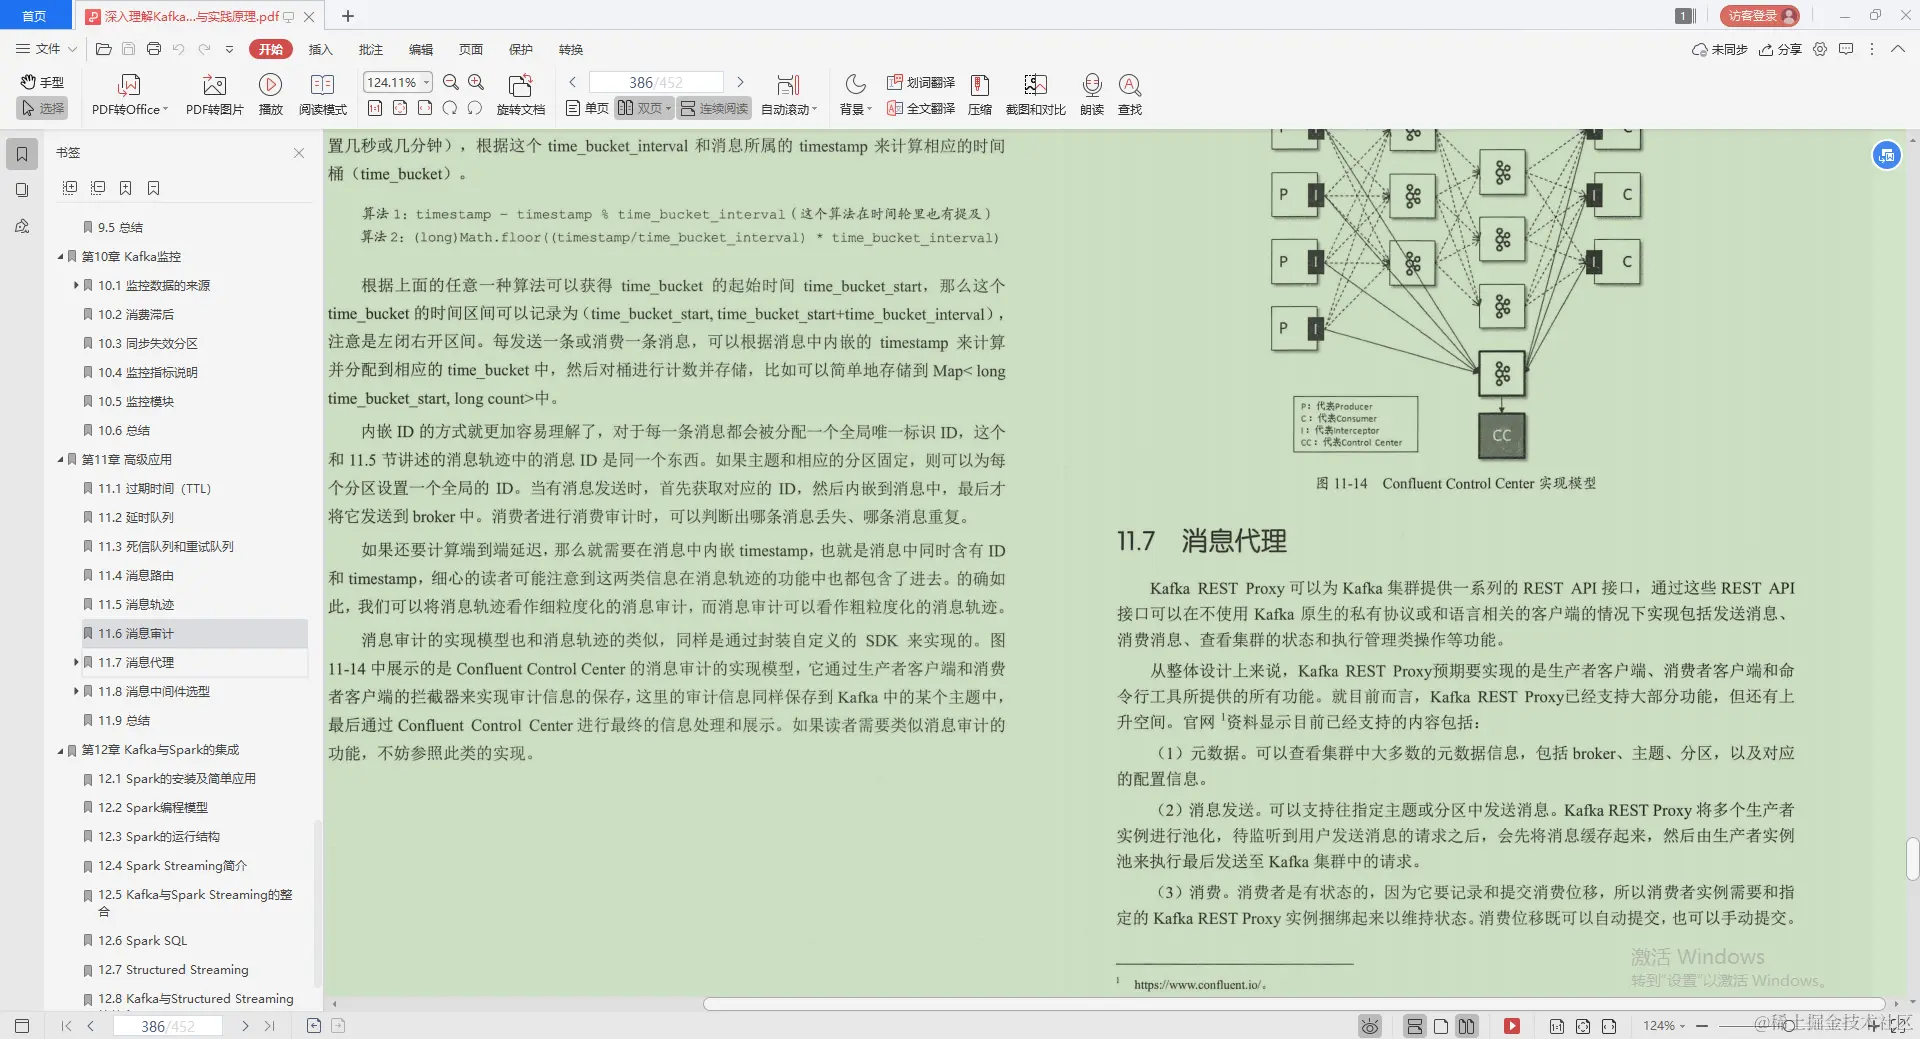Open the 查找 find tool

[1129, 95]
